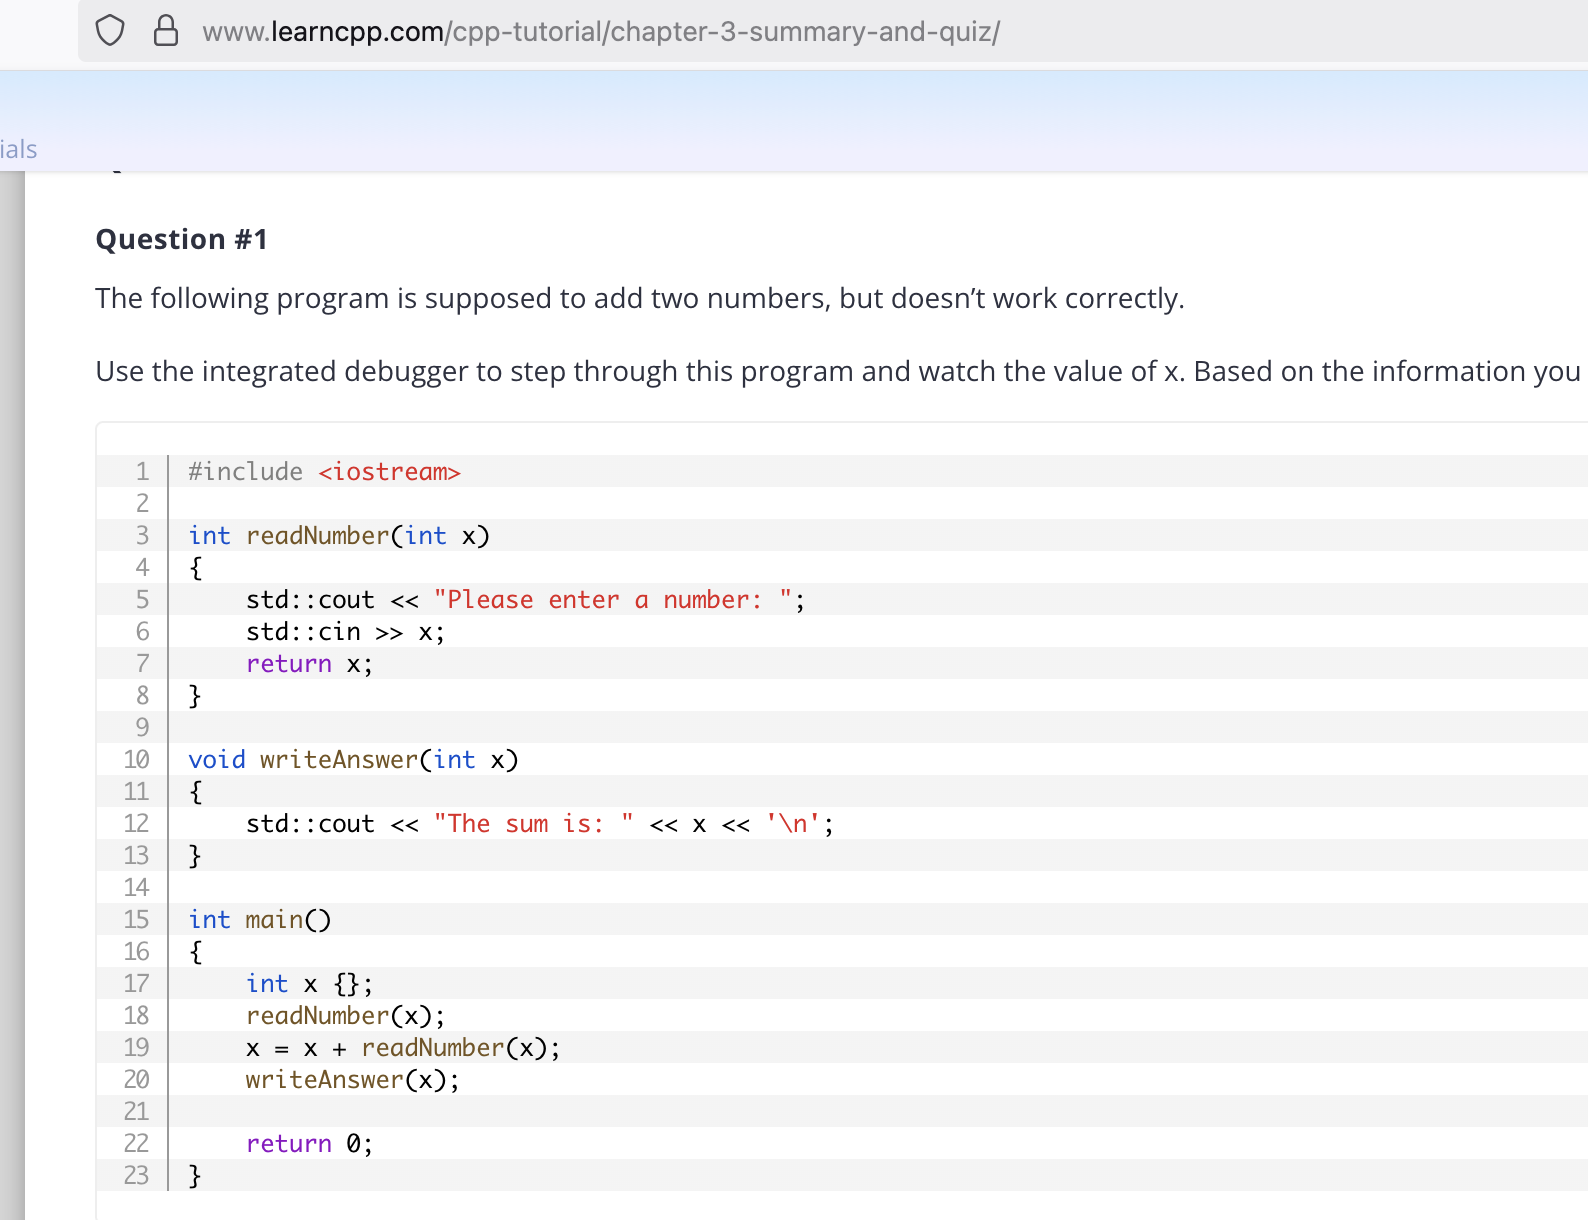The height and width of the screenshot is (1220, 1588).
Task: Click the #include <iostream> code line
Action: point(324,472)
